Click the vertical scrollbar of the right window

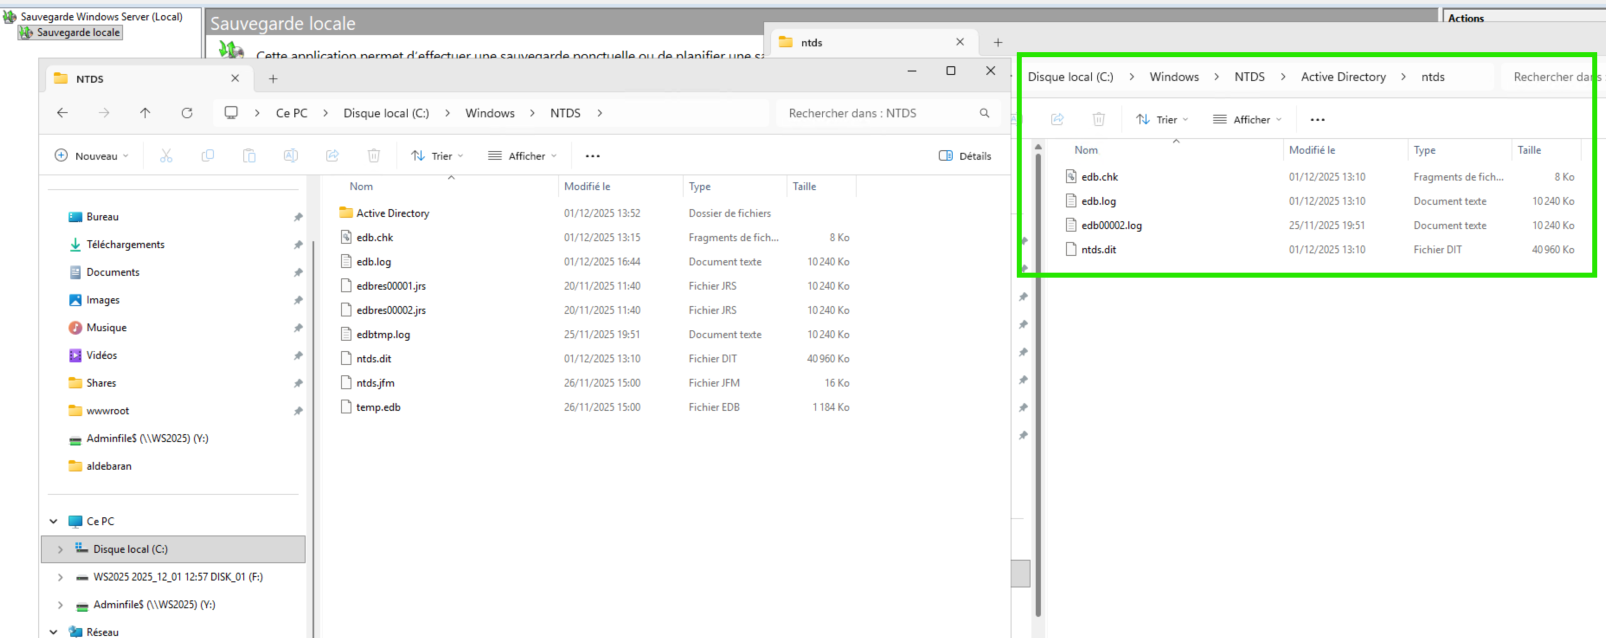pos(1038,400)
